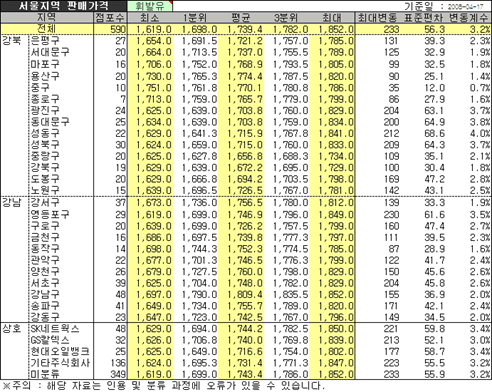This screenshot has width=492, height=392.
Task: Select 강동구 average value 1,742.5
Action: (x=245, y=317)
